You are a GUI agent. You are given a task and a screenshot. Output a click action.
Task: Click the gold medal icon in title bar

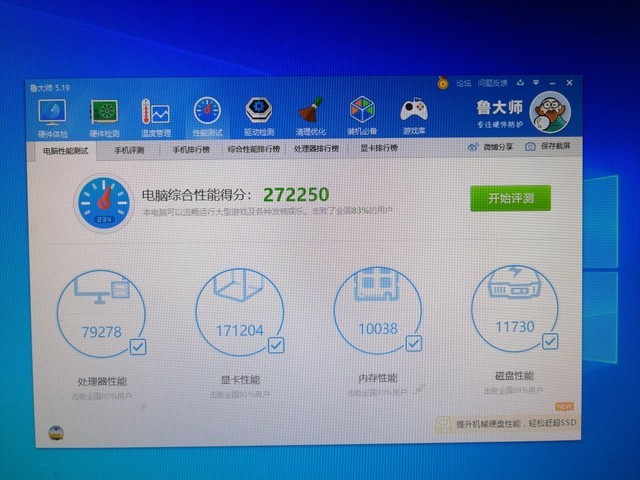pyautogui.click(x=443, y=83)
